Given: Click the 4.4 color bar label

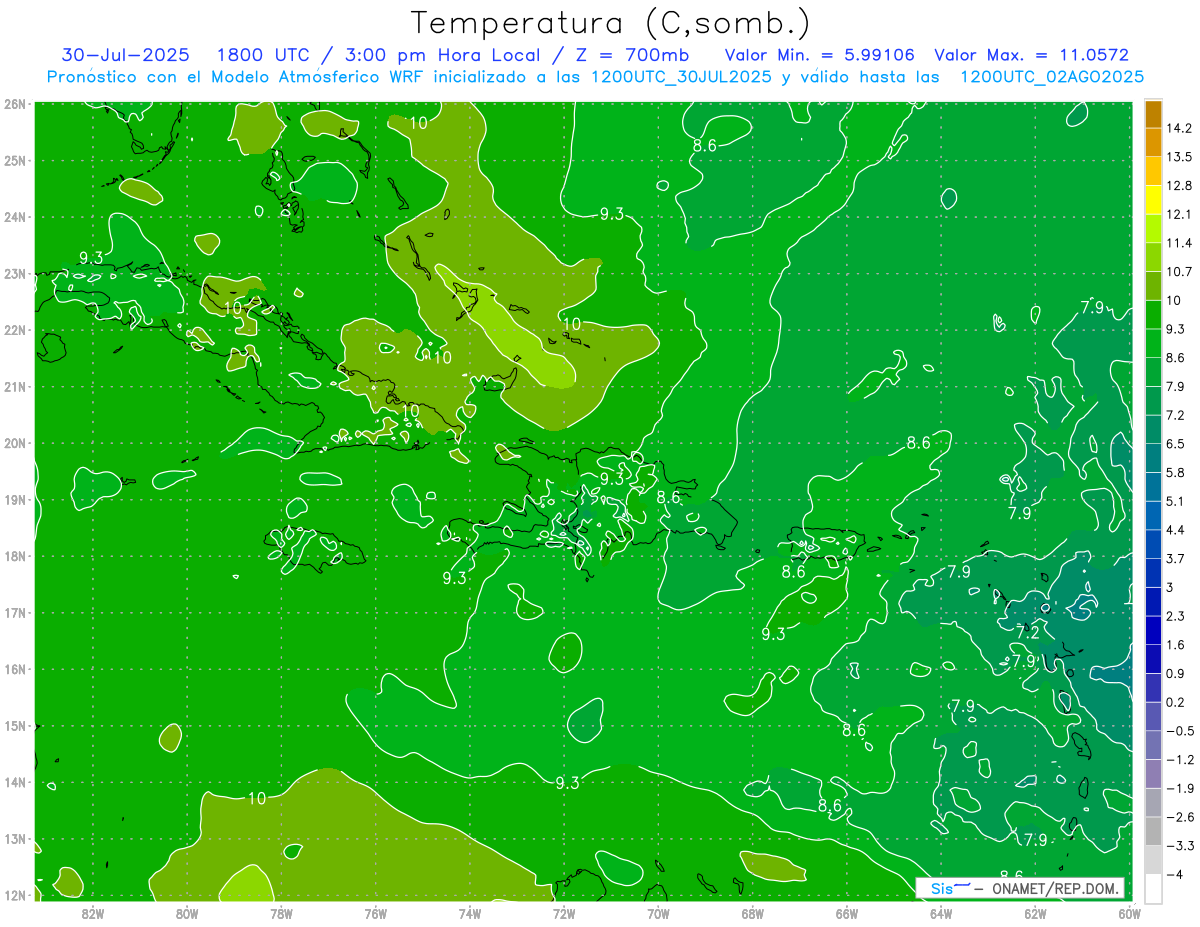Looking at the screenshot, I should pos(1176,530).
